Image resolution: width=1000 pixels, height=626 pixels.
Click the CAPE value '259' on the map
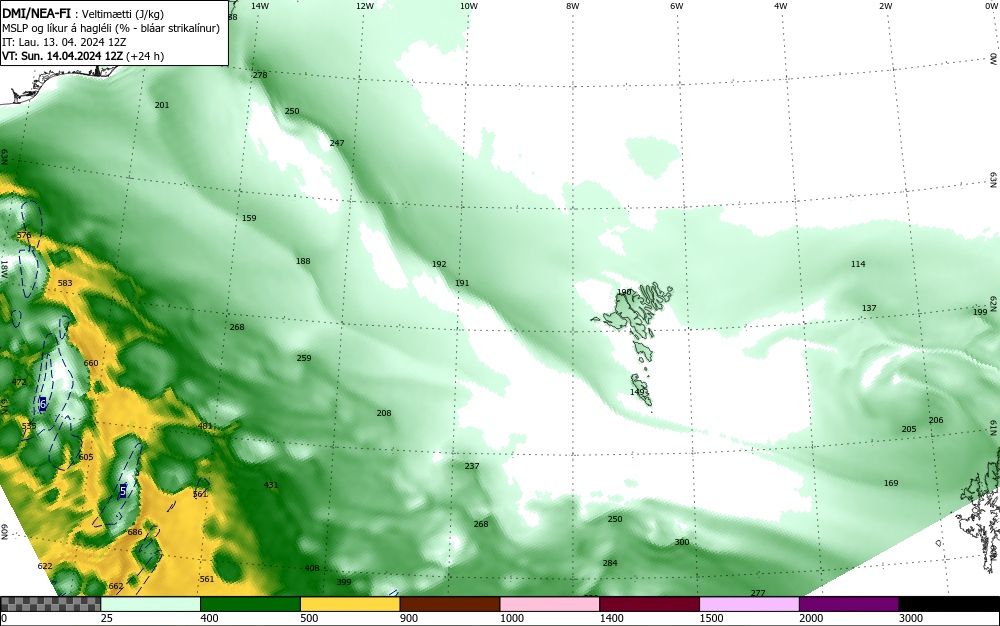tap(304, 358)
